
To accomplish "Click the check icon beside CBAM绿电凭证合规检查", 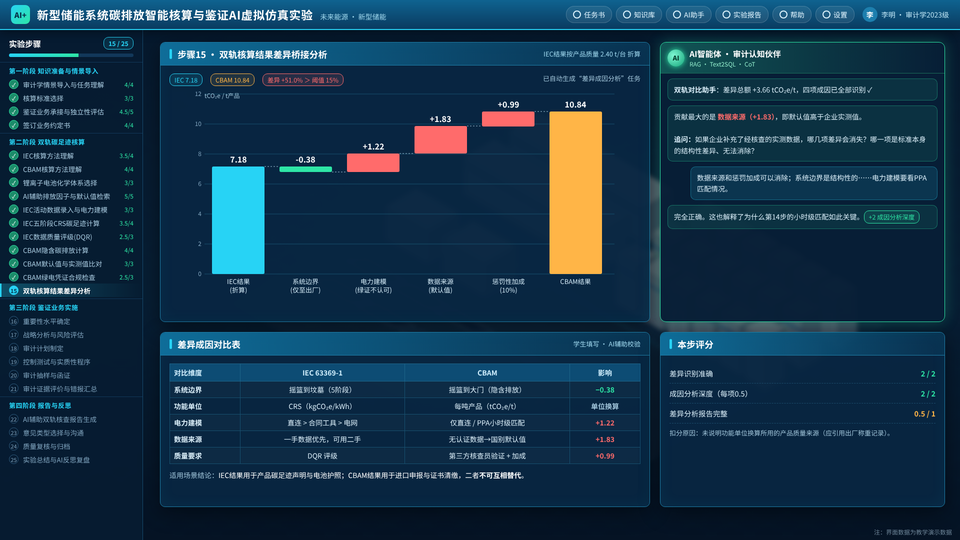I will coord(13,277).
